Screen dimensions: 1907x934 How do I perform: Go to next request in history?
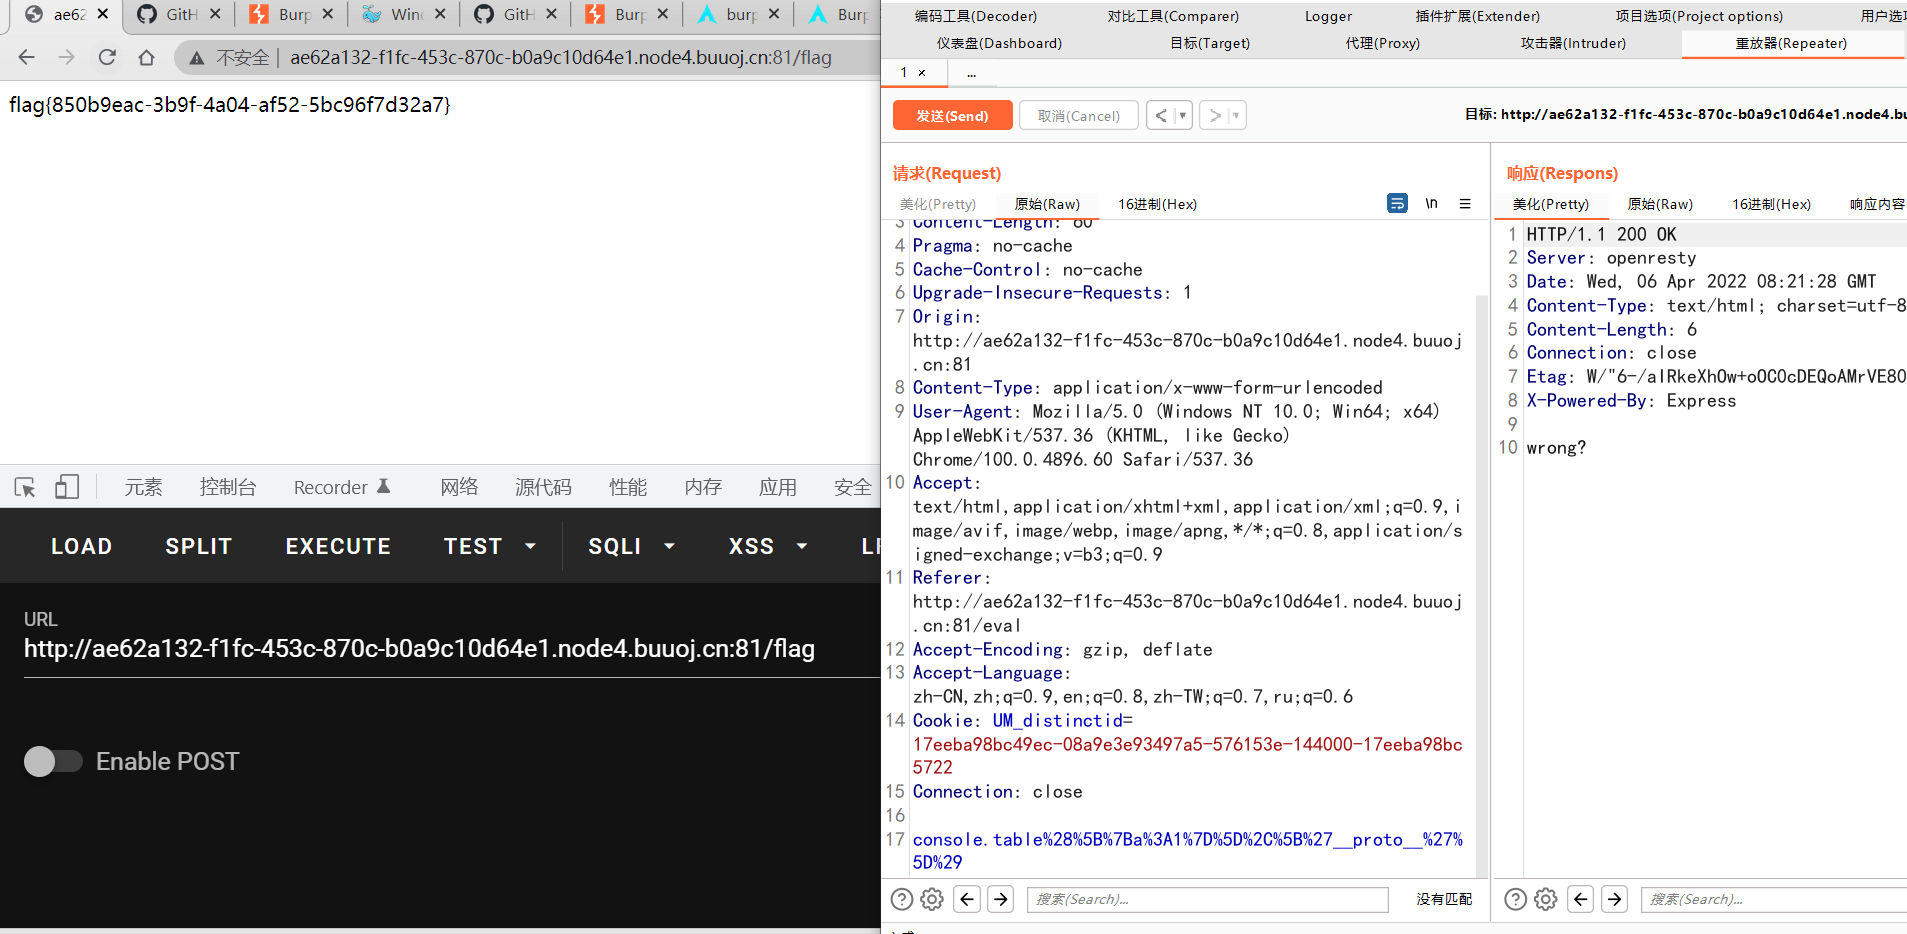(1214, 115)
